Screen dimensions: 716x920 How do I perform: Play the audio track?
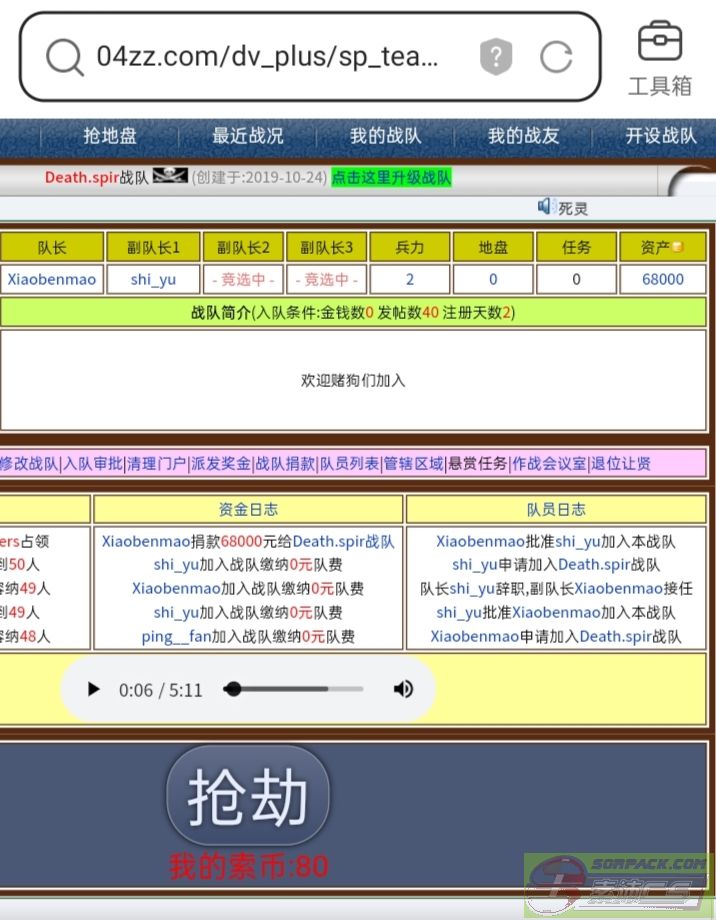click(x=94, y=689)
